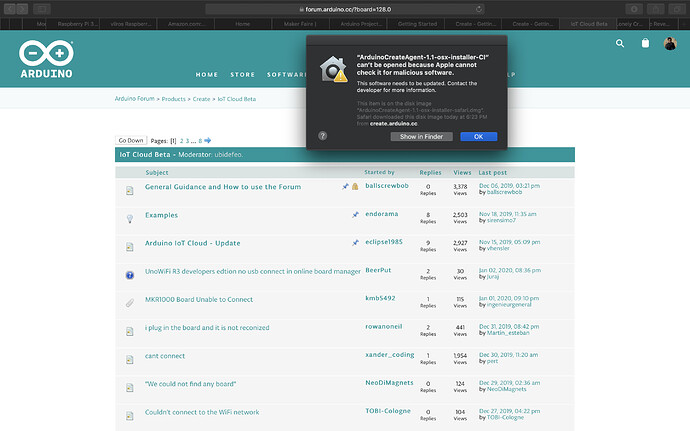Open UnoWiFi R3 developers edtion topic

(x=253, y=271)
